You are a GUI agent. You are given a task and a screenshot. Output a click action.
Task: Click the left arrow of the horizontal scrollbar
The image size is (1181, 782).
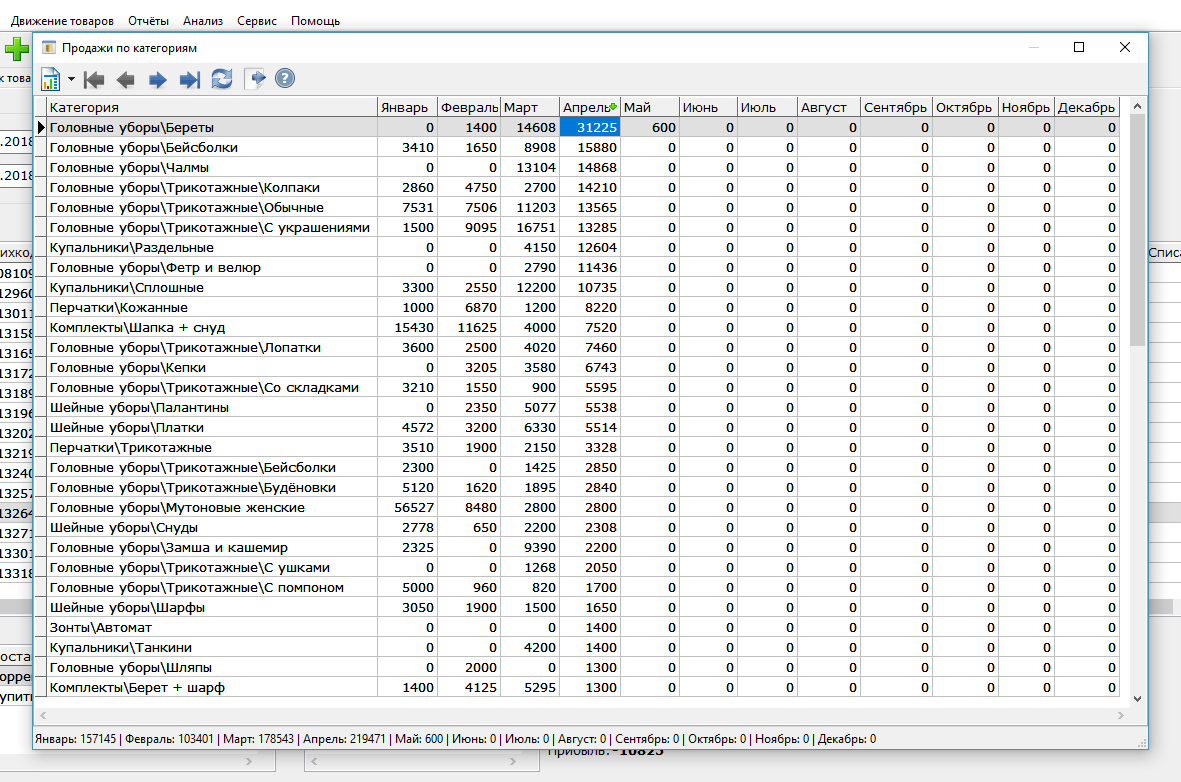pos(43,715)
